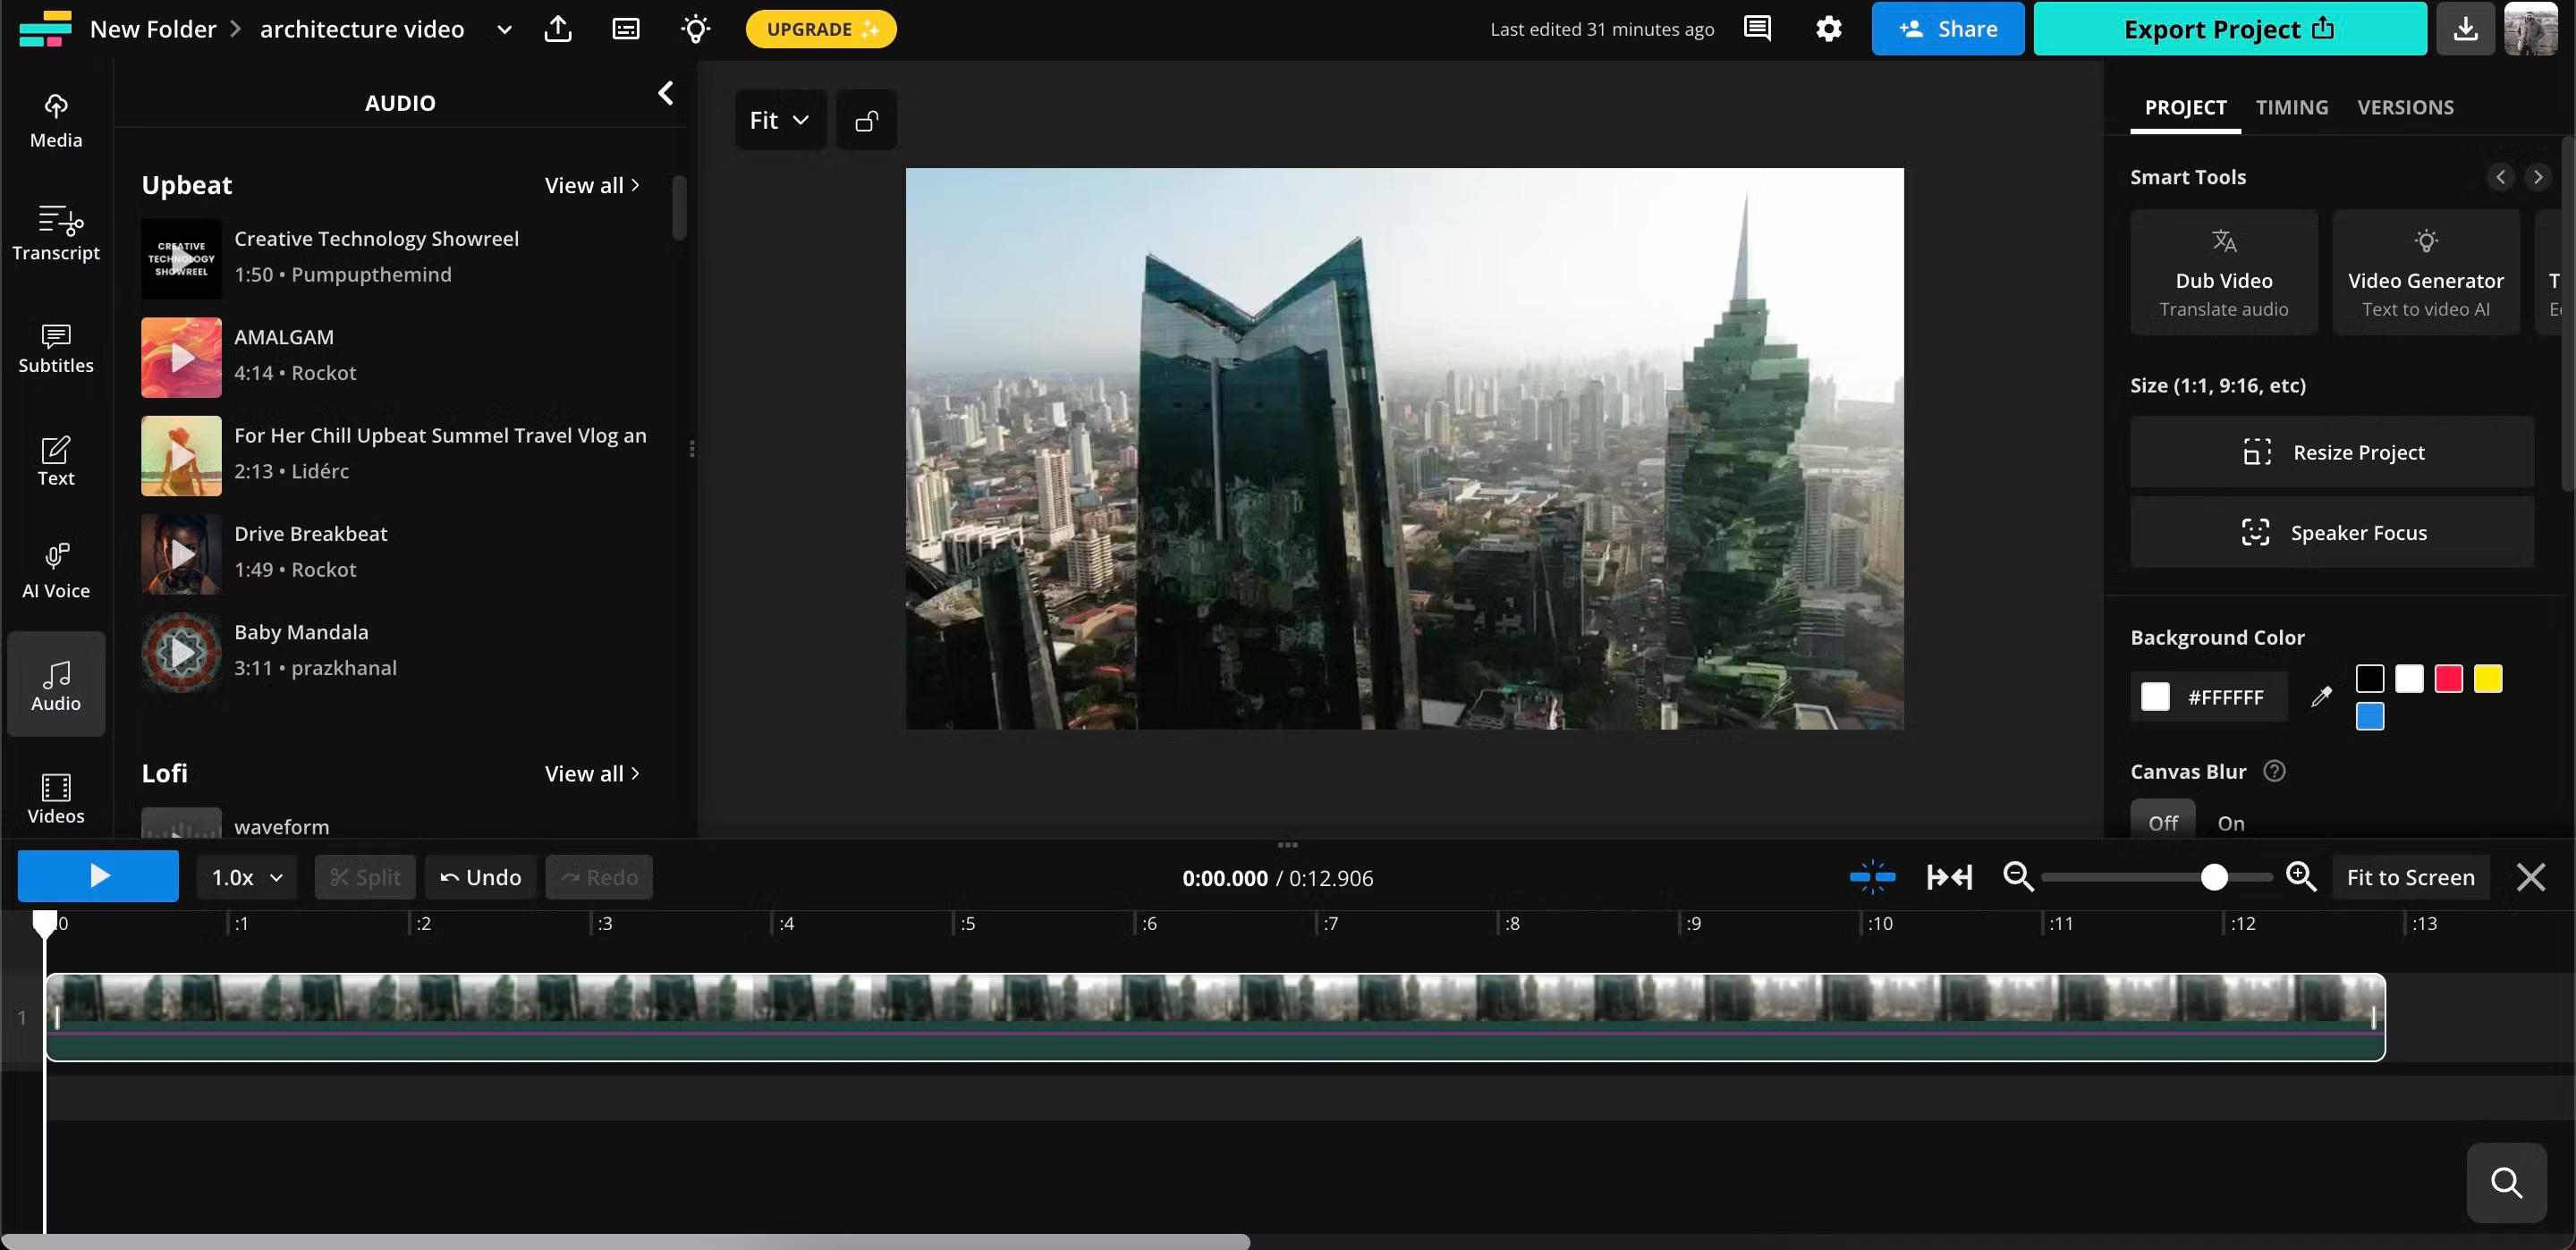2576x1250 pixels.
Task: Open the 1.0x playback speed dropdown
Action: (x=243, y=876)
